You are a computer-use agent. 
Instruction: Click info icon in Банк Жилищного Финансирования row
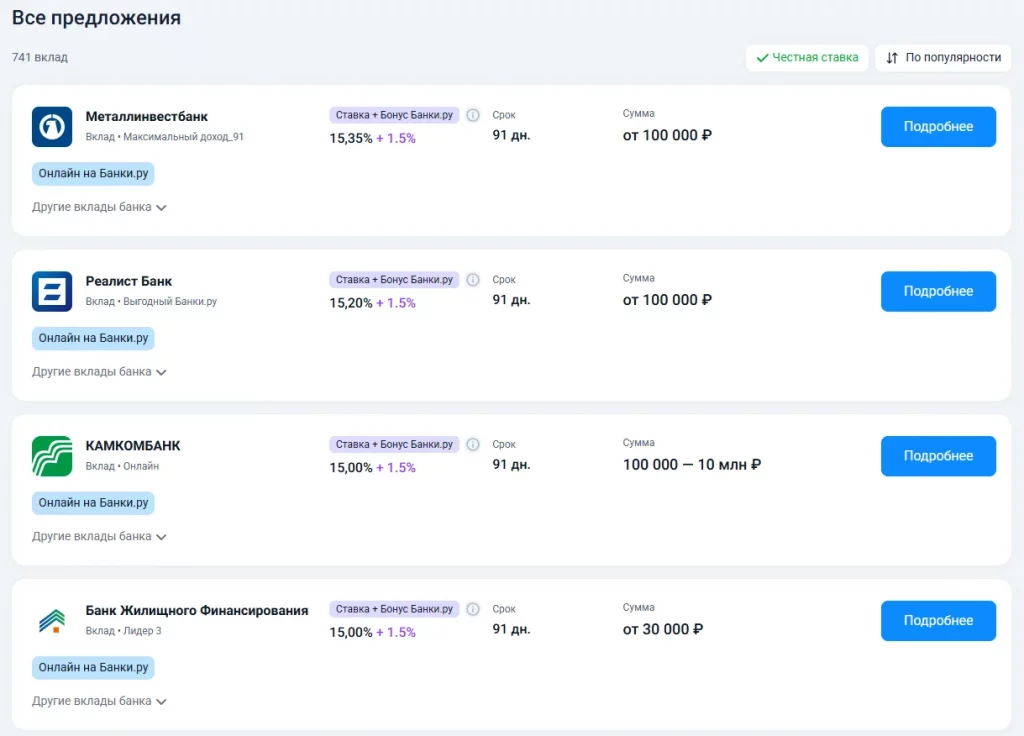473,609
